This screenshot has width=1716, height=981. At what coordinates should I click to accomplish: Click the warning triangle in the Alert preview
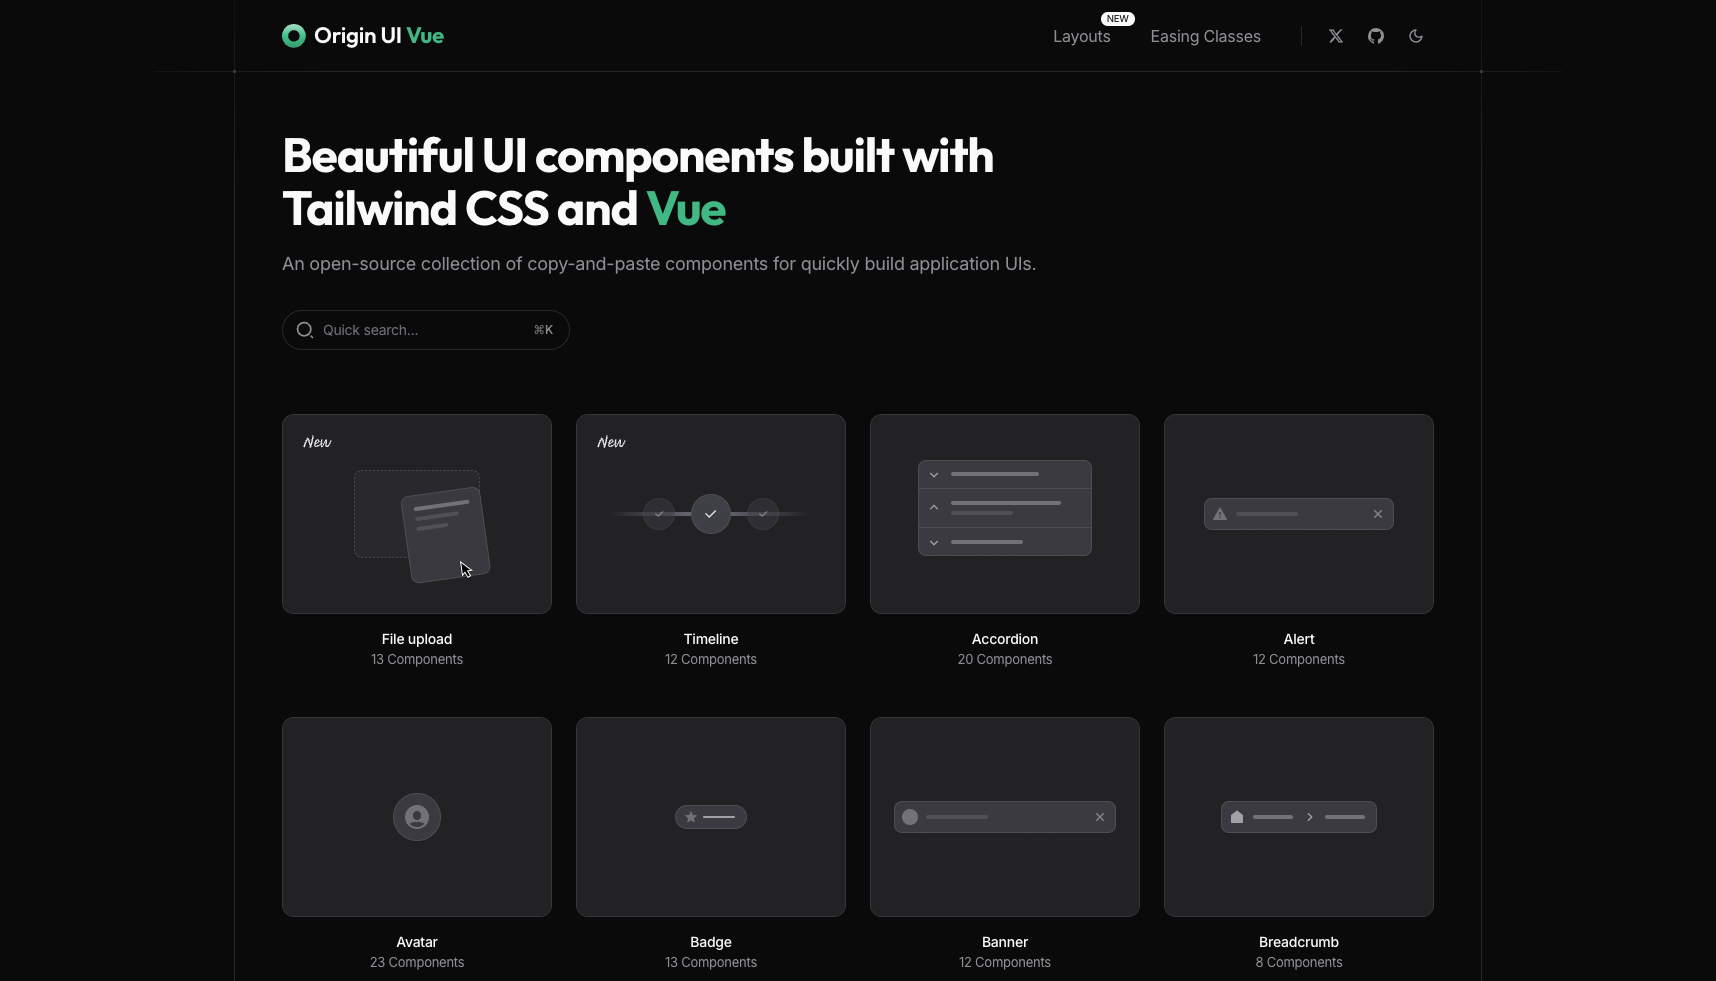click(x=1219, y=514)
